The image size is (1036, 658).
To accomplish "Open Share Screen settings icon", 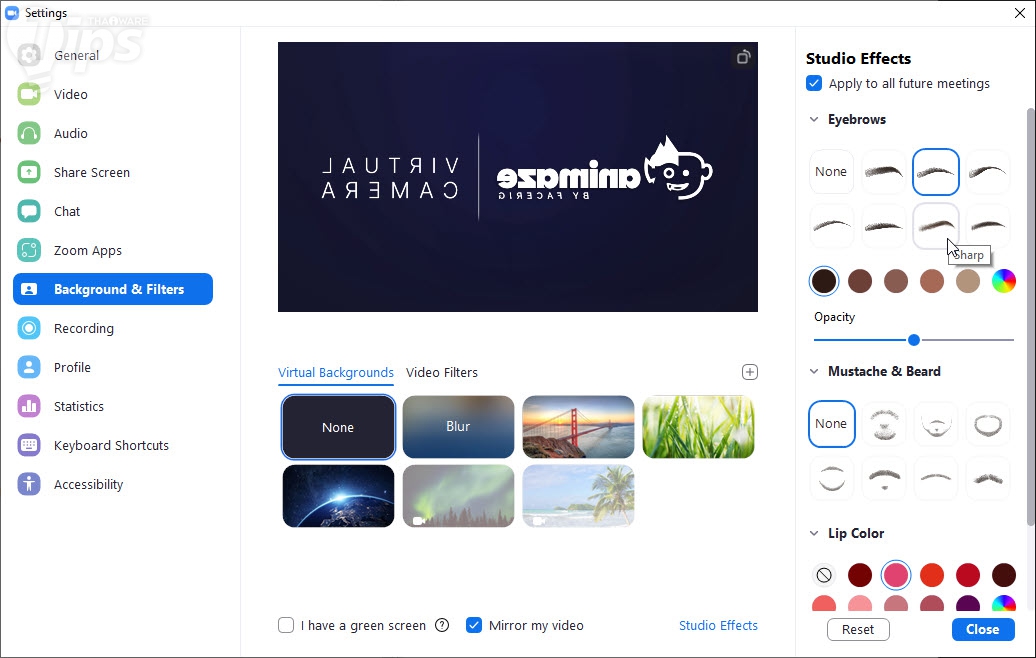I will pyautogui.click(x=29, y=172).
